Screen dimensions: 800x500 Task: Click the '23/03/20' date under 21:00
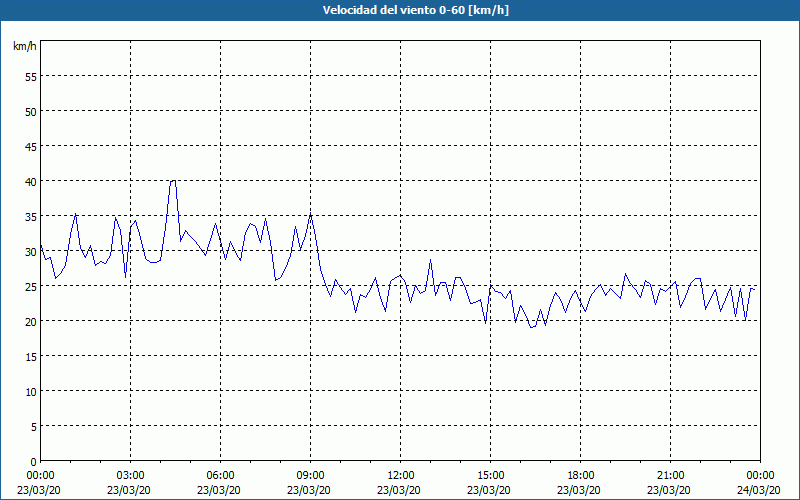pos(668,490)
